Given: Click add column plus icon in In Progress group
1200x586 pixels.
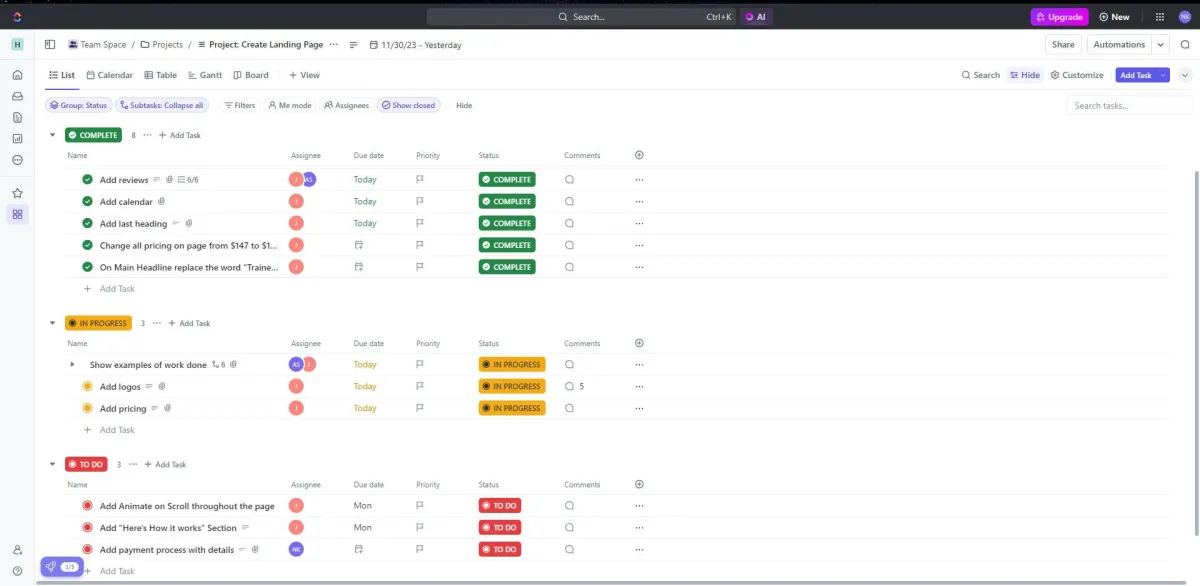Looking at the screenshot, I should [x=639, y=343].
